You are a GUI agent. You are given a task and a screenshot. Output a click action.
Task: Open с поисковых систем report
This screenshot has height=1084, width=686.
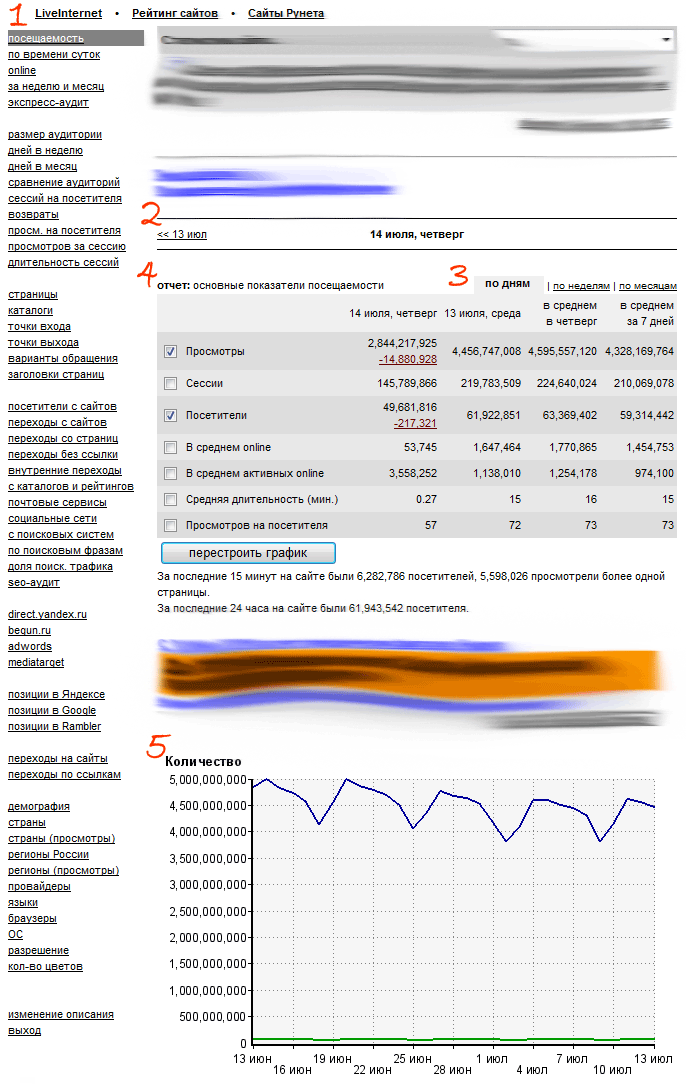[61, 534]
